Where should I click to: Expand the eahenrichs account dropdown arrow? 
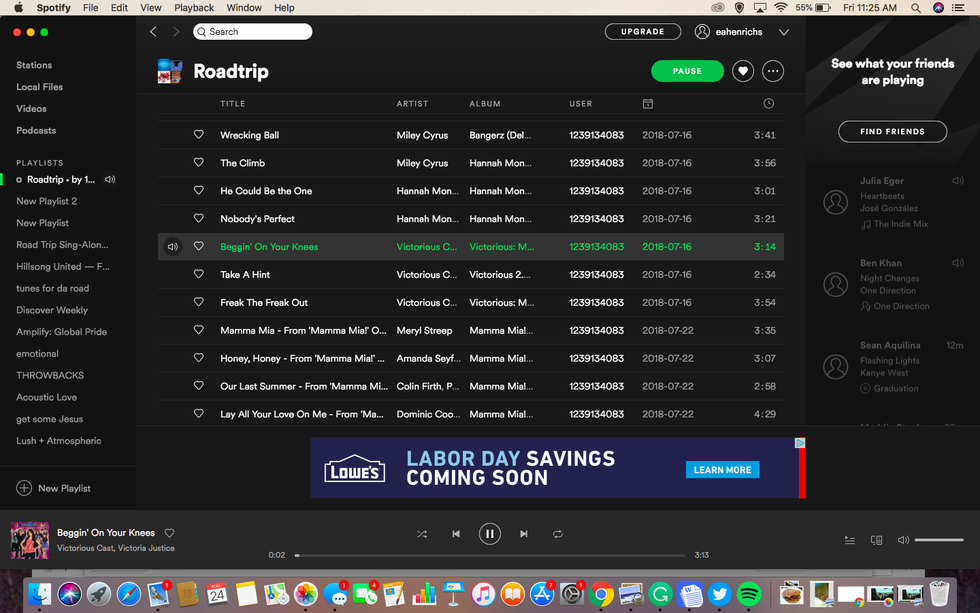coord(784,32)
